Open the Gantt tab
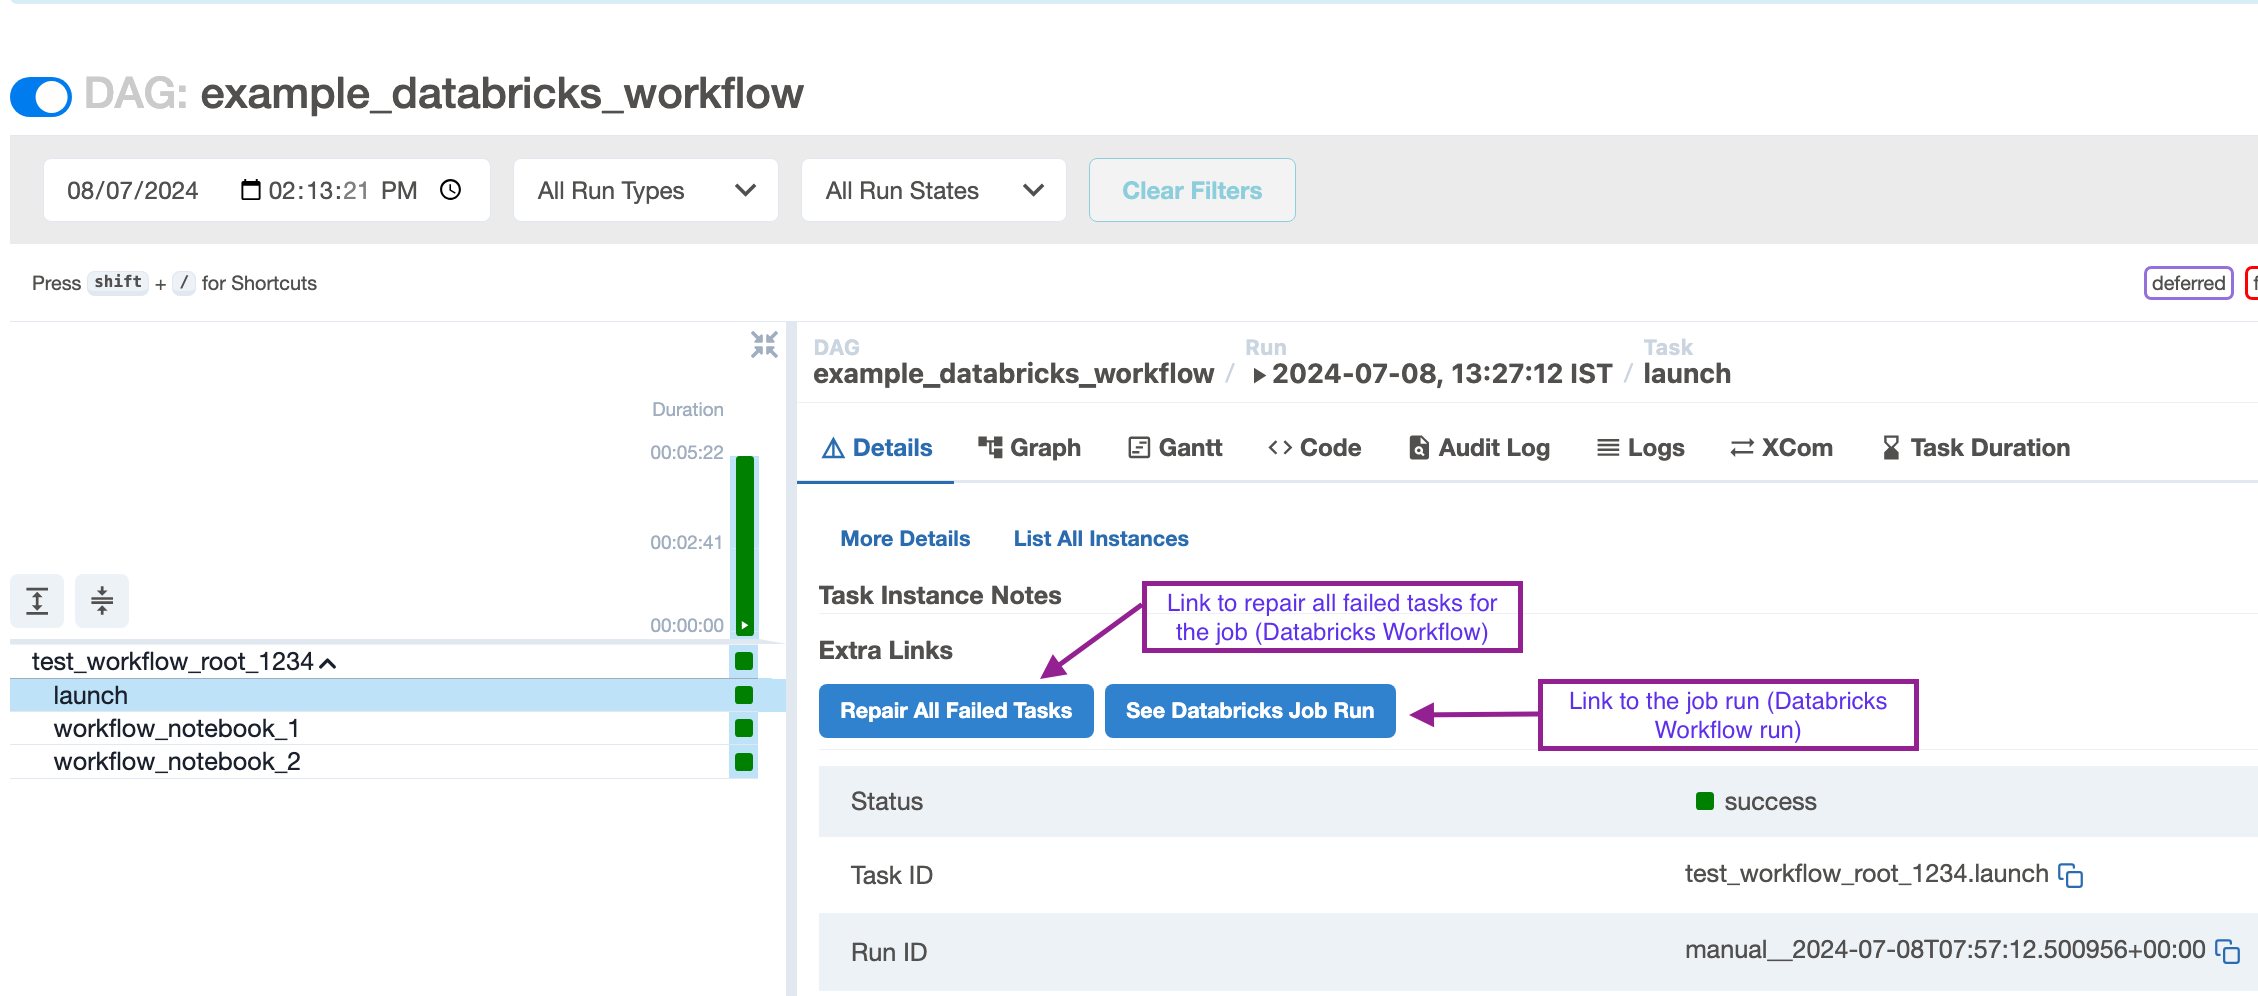Image resolution: width=2258 pixels, height=996 pixels. click(1175, 447)
